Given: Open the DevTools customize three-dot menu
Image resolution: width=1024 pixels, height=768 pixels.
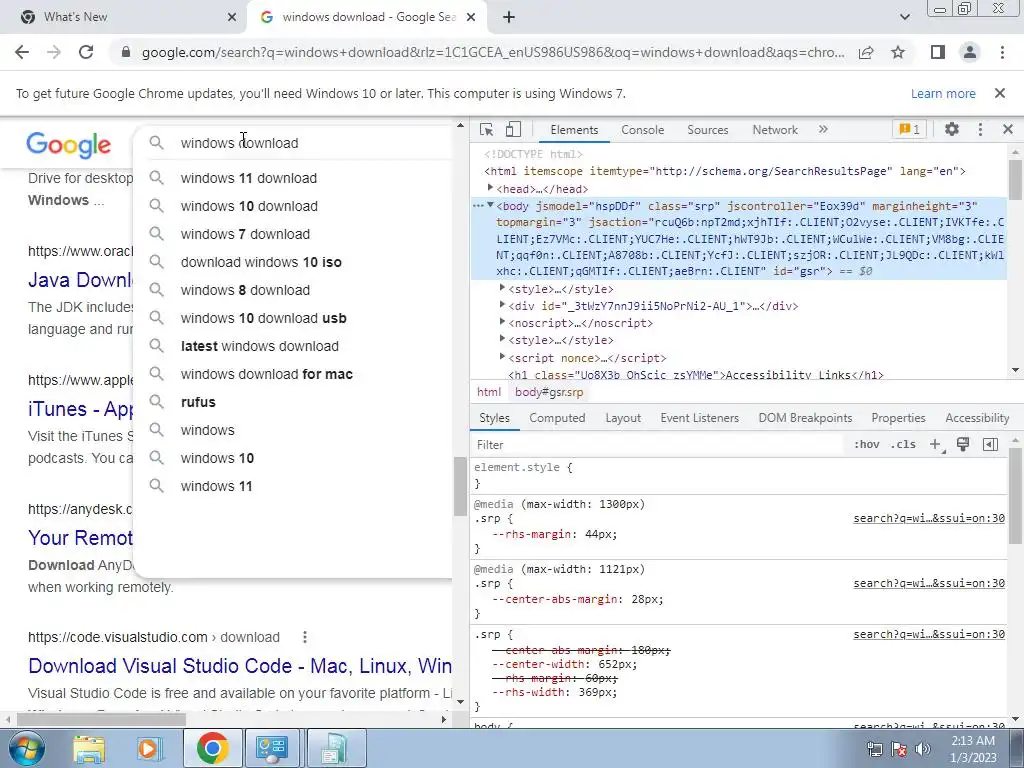Looking at the screenshot, I should tap(980, 129).
